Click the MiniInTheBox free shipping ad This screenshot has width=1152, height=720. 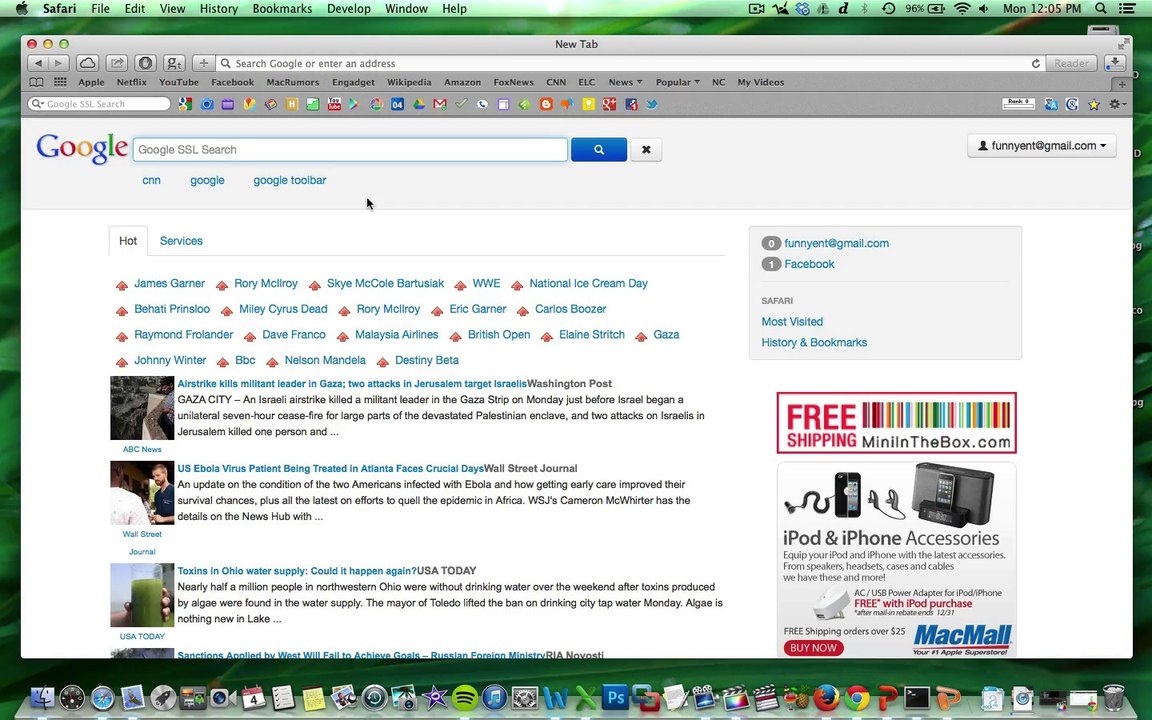point(896,422)
